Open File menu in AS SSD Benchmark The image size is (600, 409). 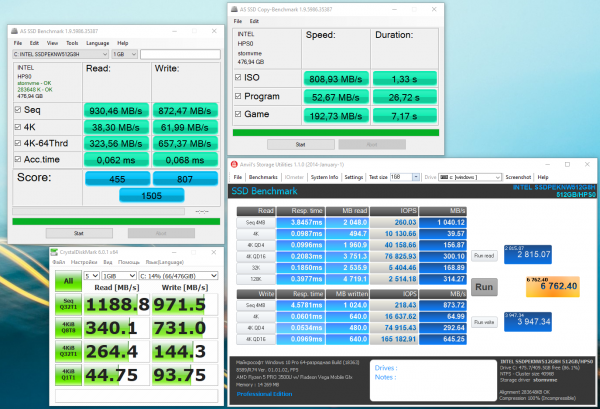[18, 43]
